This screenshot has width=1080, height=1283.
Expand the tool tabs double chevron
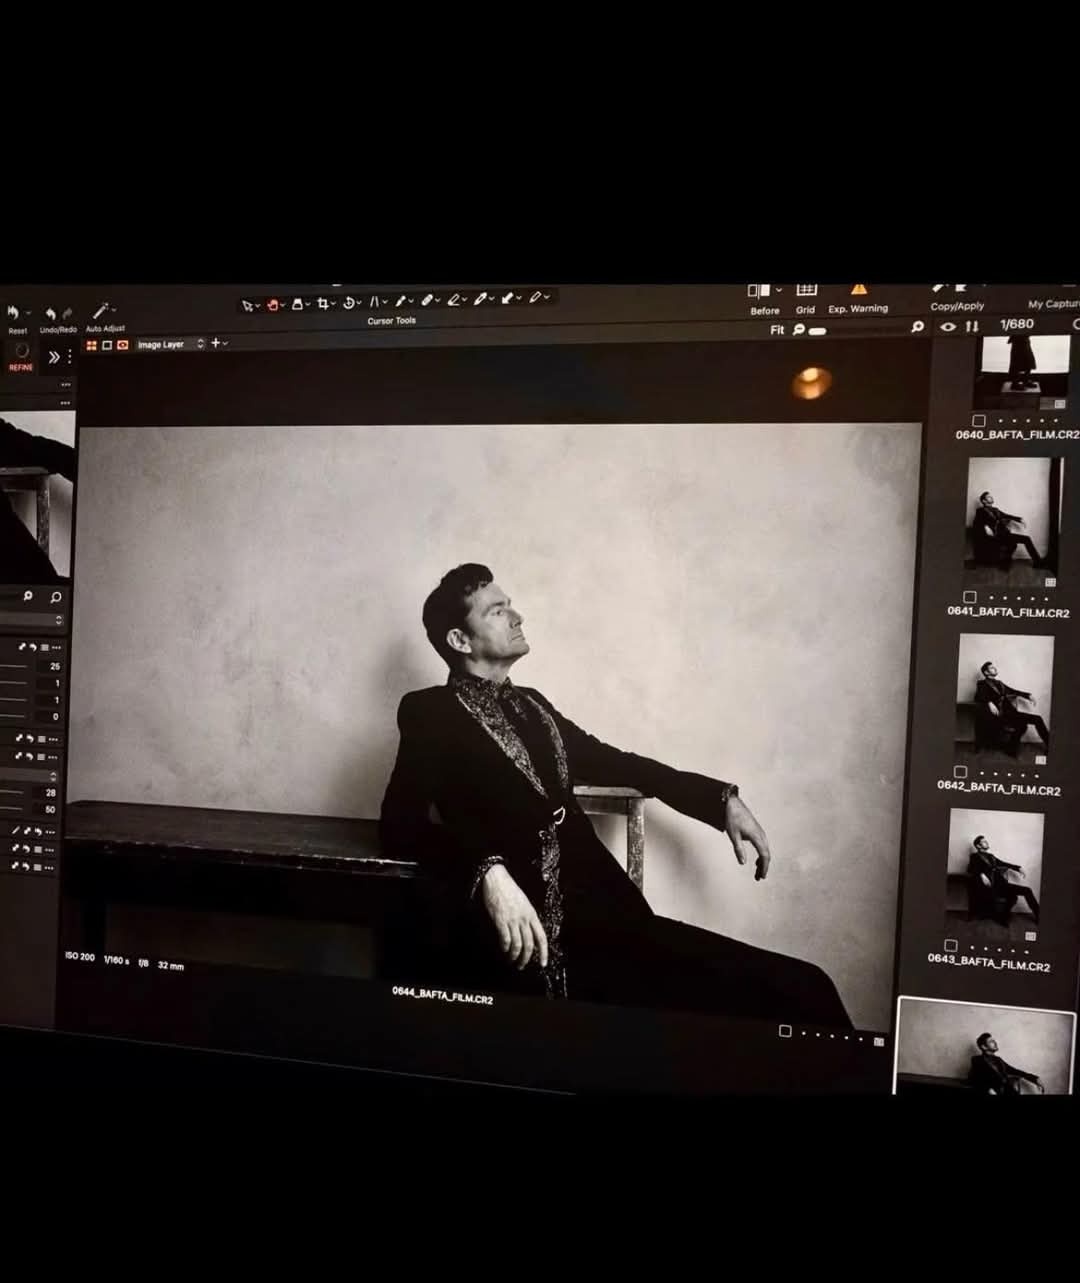53,357
